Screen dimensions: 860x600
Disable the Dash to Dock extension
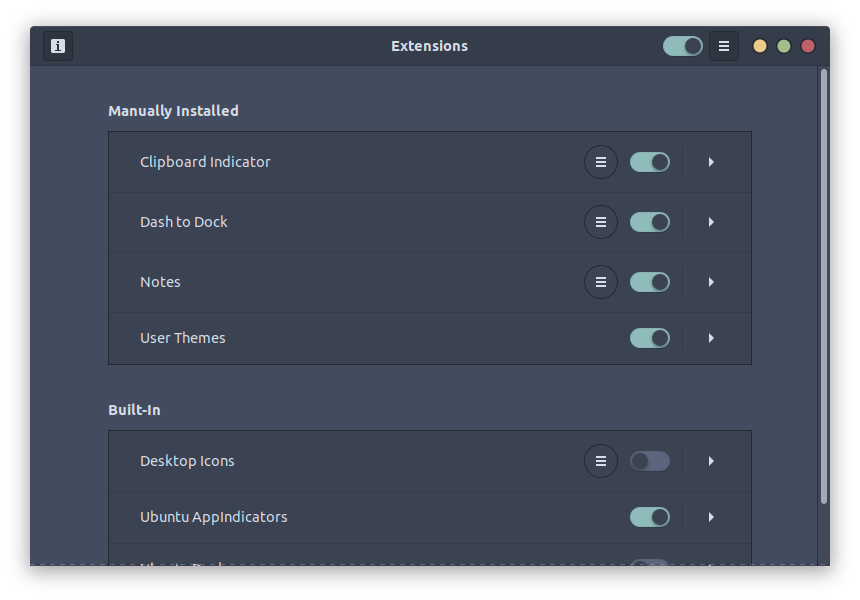coord(649,222)
